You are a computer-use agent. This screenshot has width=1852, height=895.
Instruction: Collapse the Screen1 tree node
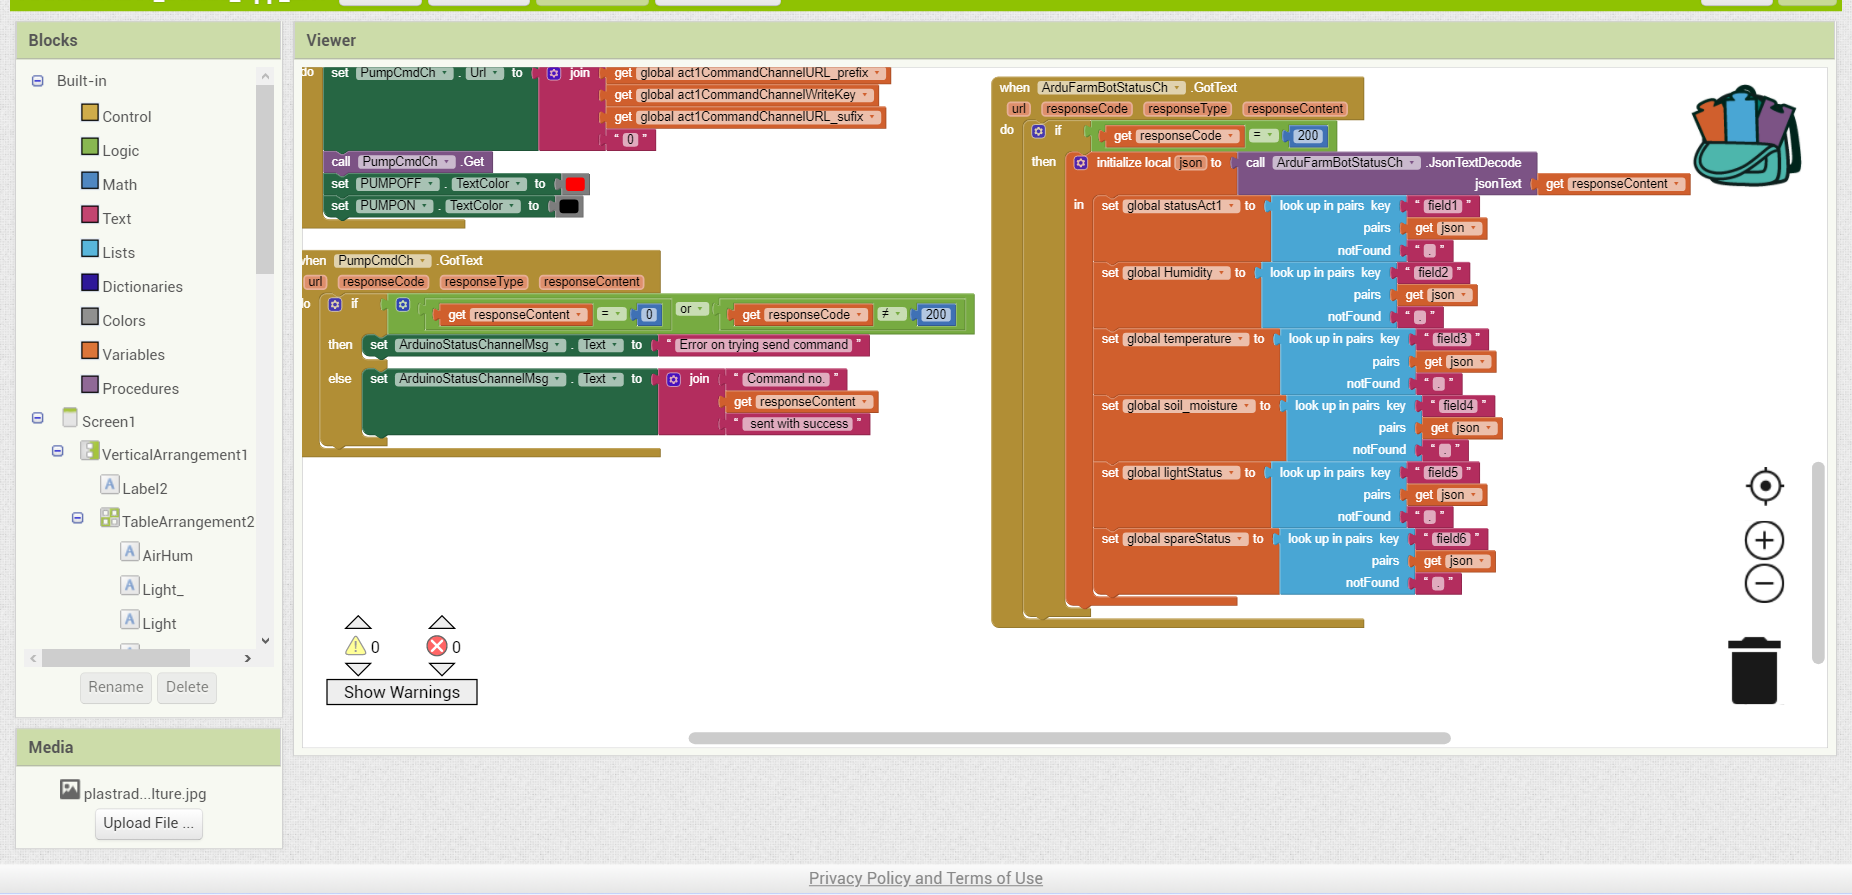click(x=38, y=418)
